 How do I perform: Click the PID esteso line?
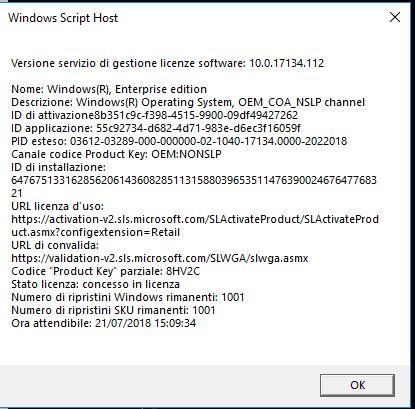(179, 141)
